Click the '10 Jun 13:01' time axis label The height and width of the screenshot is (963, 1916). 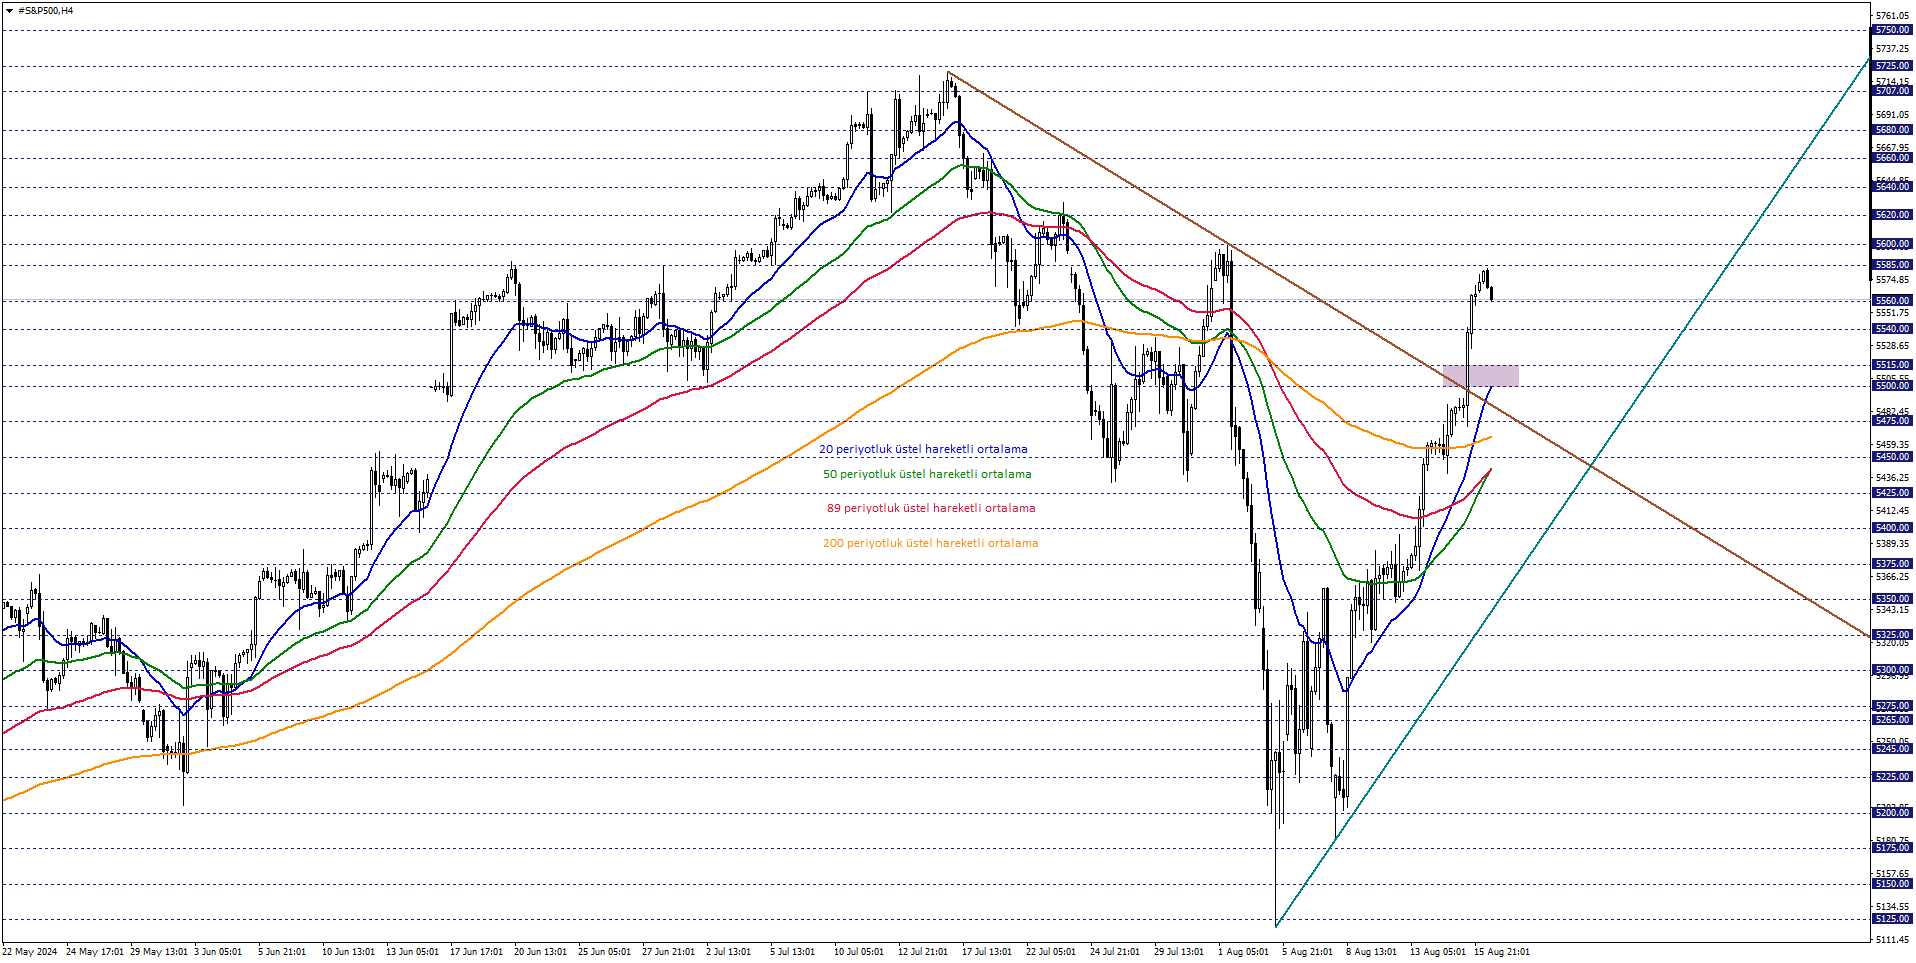348,952
